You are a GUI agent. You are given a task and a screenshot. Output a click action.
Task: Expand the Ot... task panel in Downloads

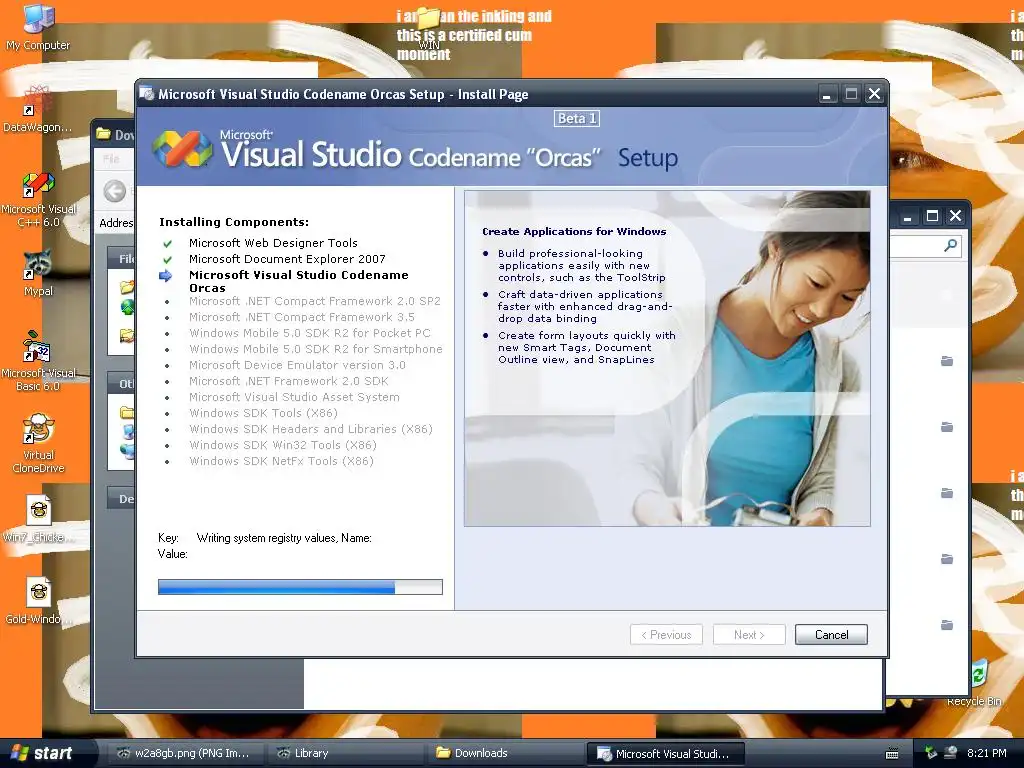pos(121,383)
